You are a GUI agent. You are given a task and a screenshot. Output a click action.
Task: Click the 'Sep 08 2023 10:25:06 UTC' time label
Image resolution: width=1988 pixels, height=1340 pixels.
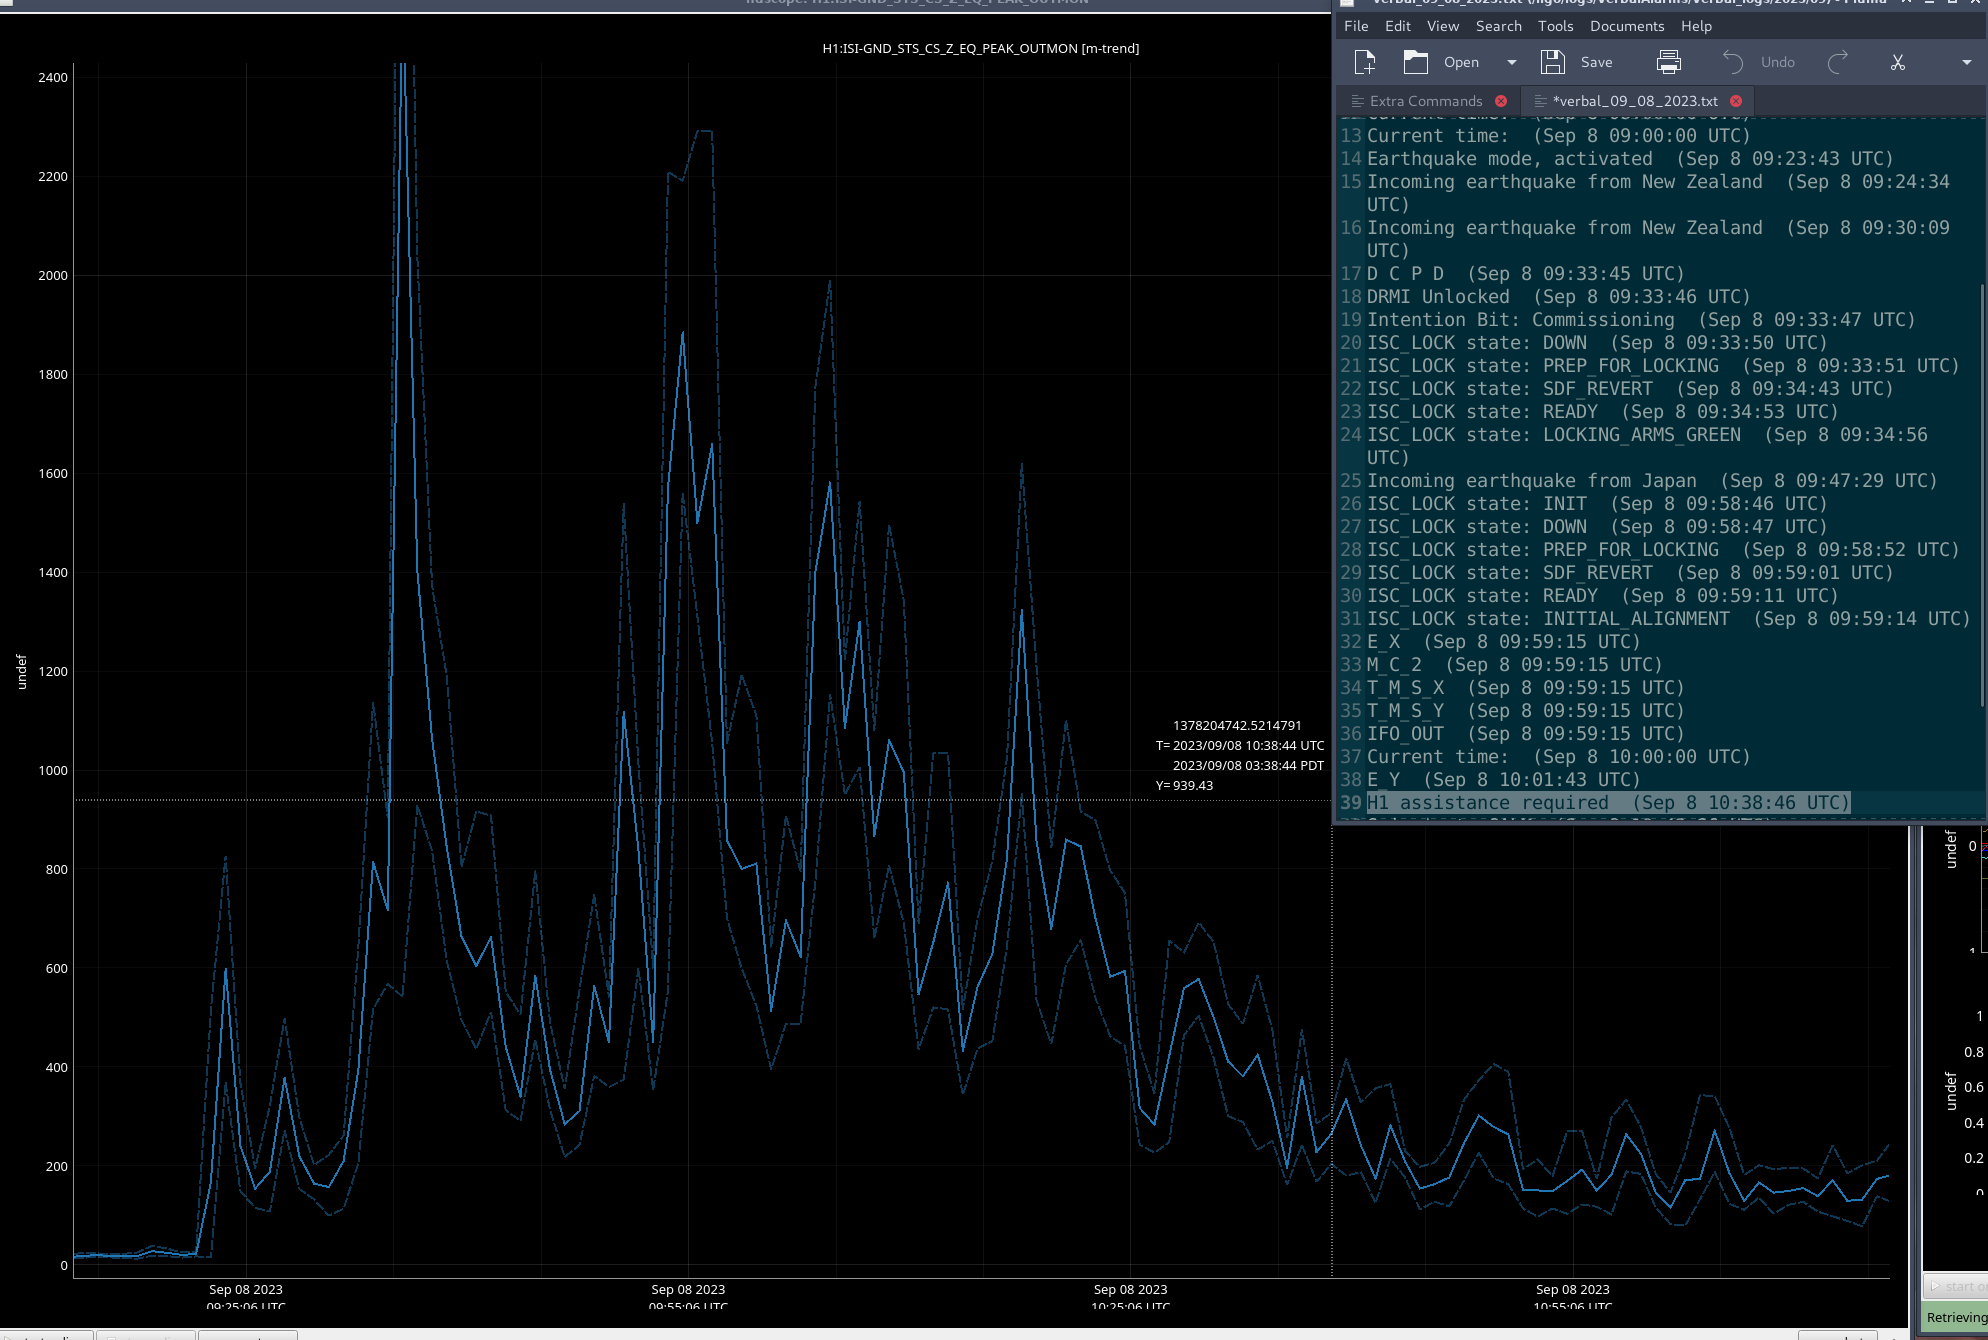(1130, 1297)
